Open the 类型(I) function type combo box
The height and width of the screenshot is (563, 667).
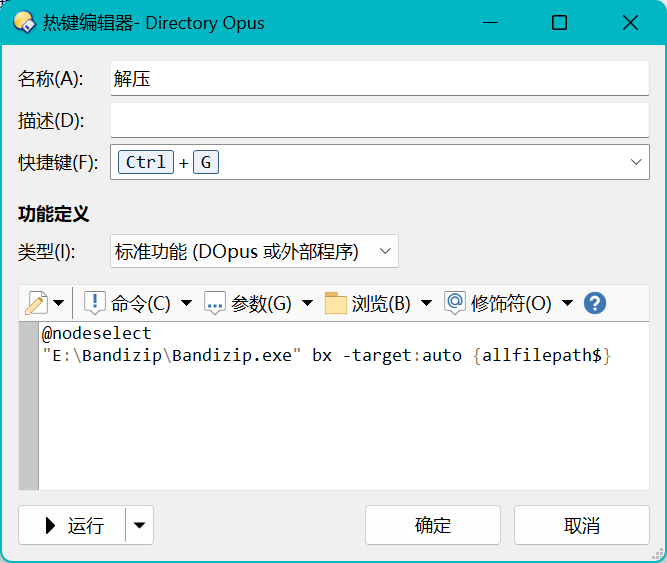[254, 251]
